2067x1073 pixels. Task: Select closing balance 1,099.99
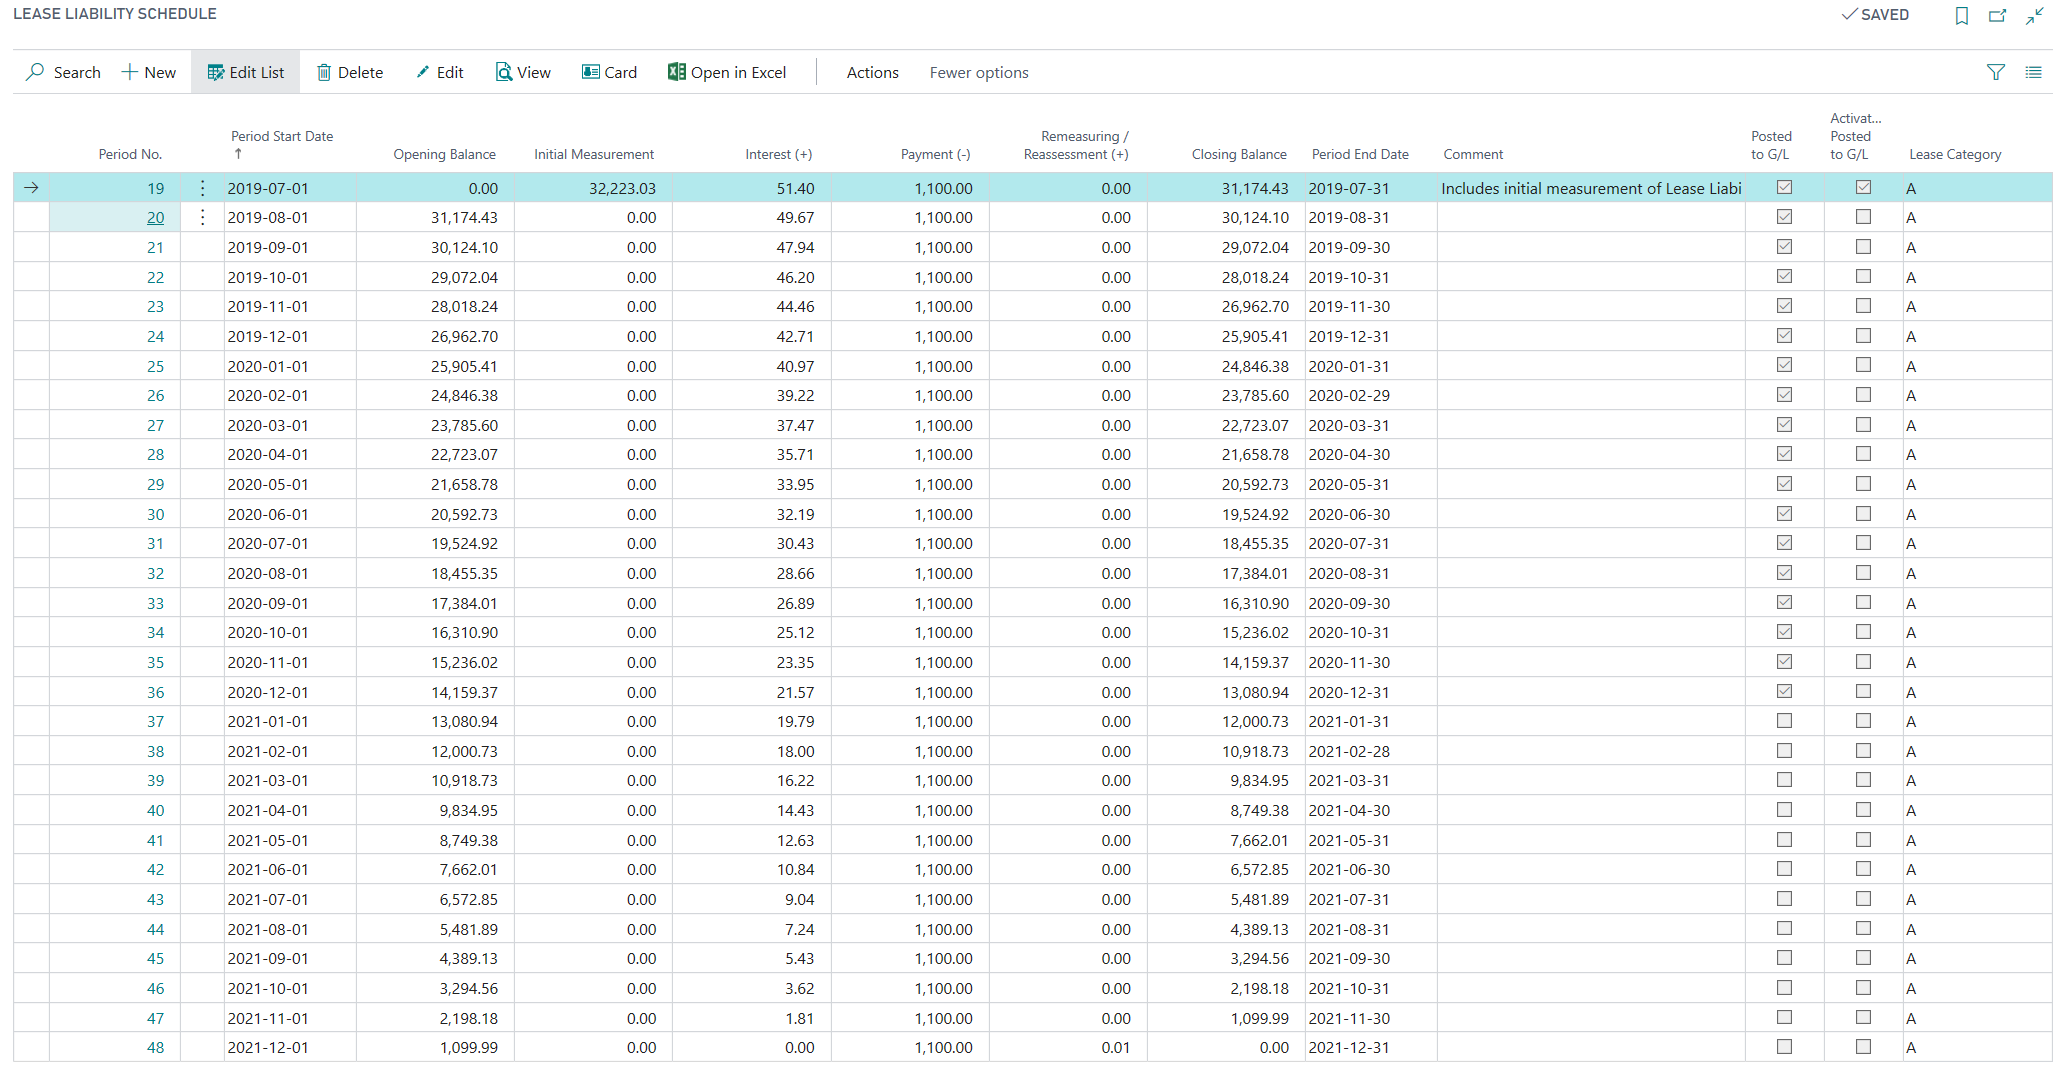point(1260,1018)
